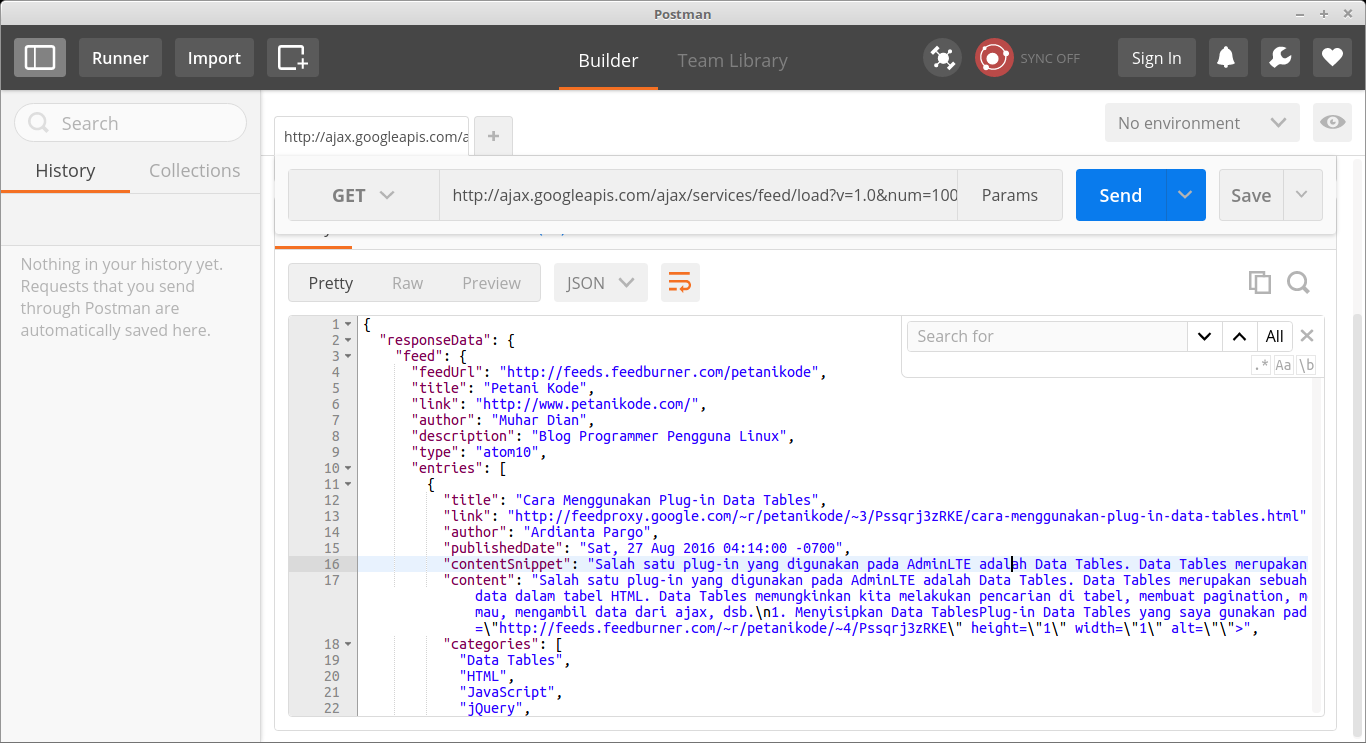Toggle environment quick look eye icon
The height and width of the screenshot is (743, 1366).
tap(1333, 123)
